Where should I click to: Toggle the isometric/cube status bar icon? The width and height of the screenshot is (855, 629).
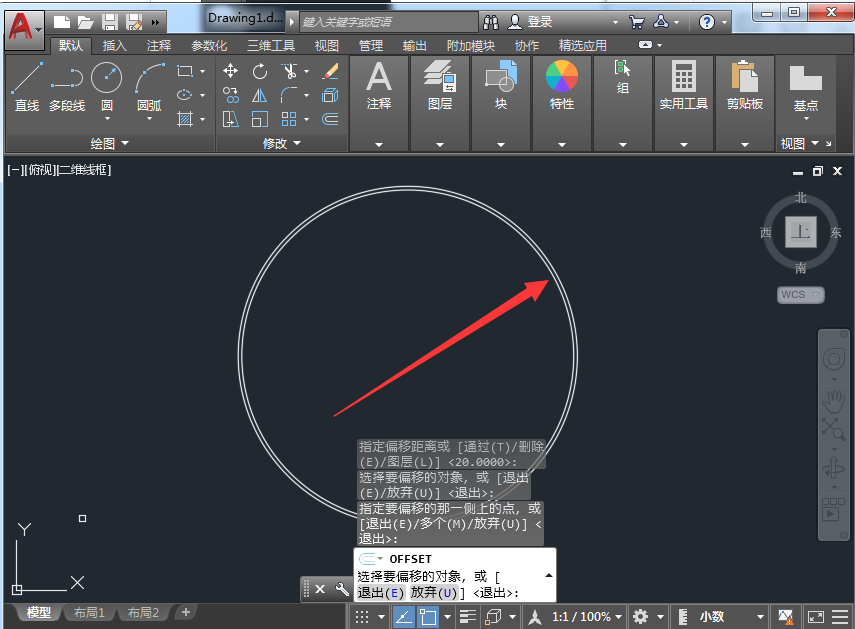(493, 617)
